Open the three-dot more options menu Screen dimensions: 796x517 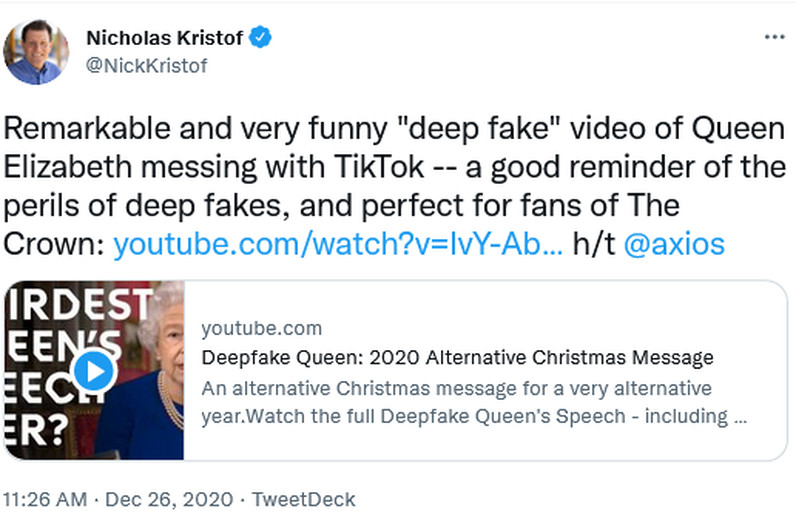774,37
